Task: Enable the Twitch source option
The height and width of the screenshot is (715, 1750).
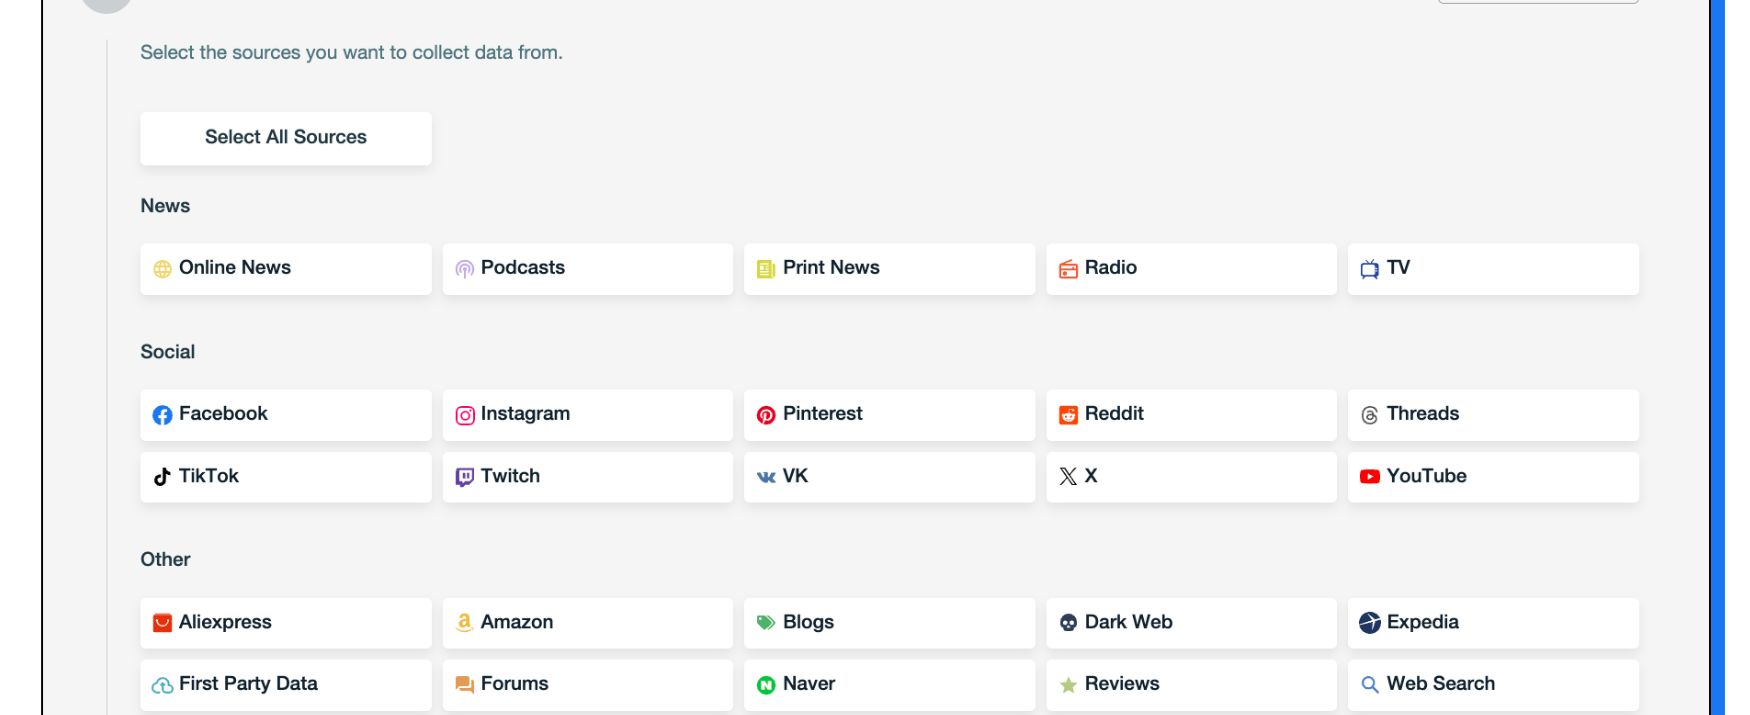Action: tap(587, 477)
